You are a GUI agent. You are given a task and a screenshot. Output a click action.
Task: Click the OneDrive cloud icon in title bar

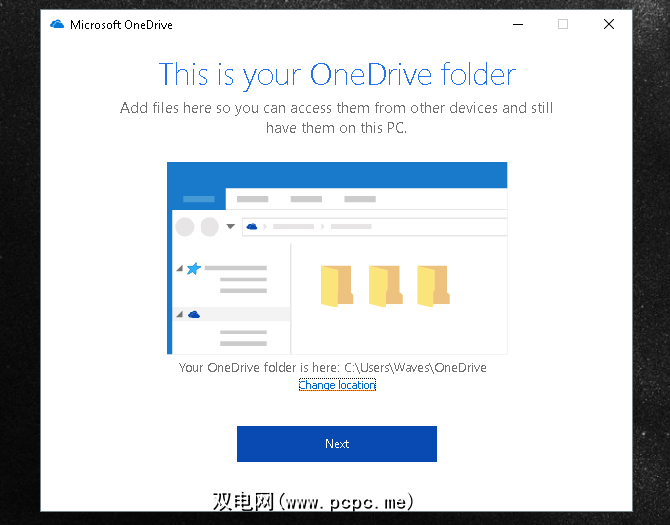point(57,24)
